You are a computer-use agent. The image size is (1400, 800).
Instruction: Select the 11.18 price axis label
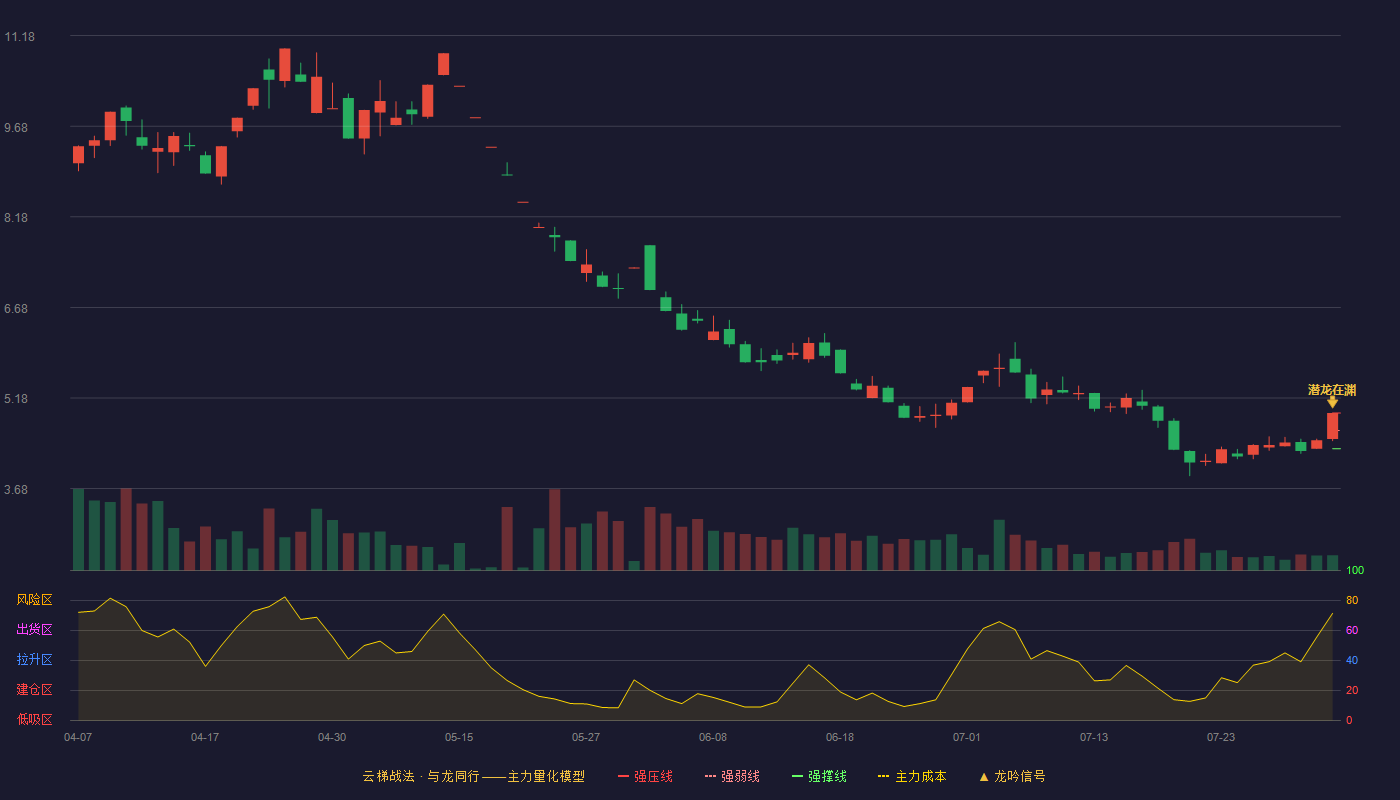tap(19, 37)
